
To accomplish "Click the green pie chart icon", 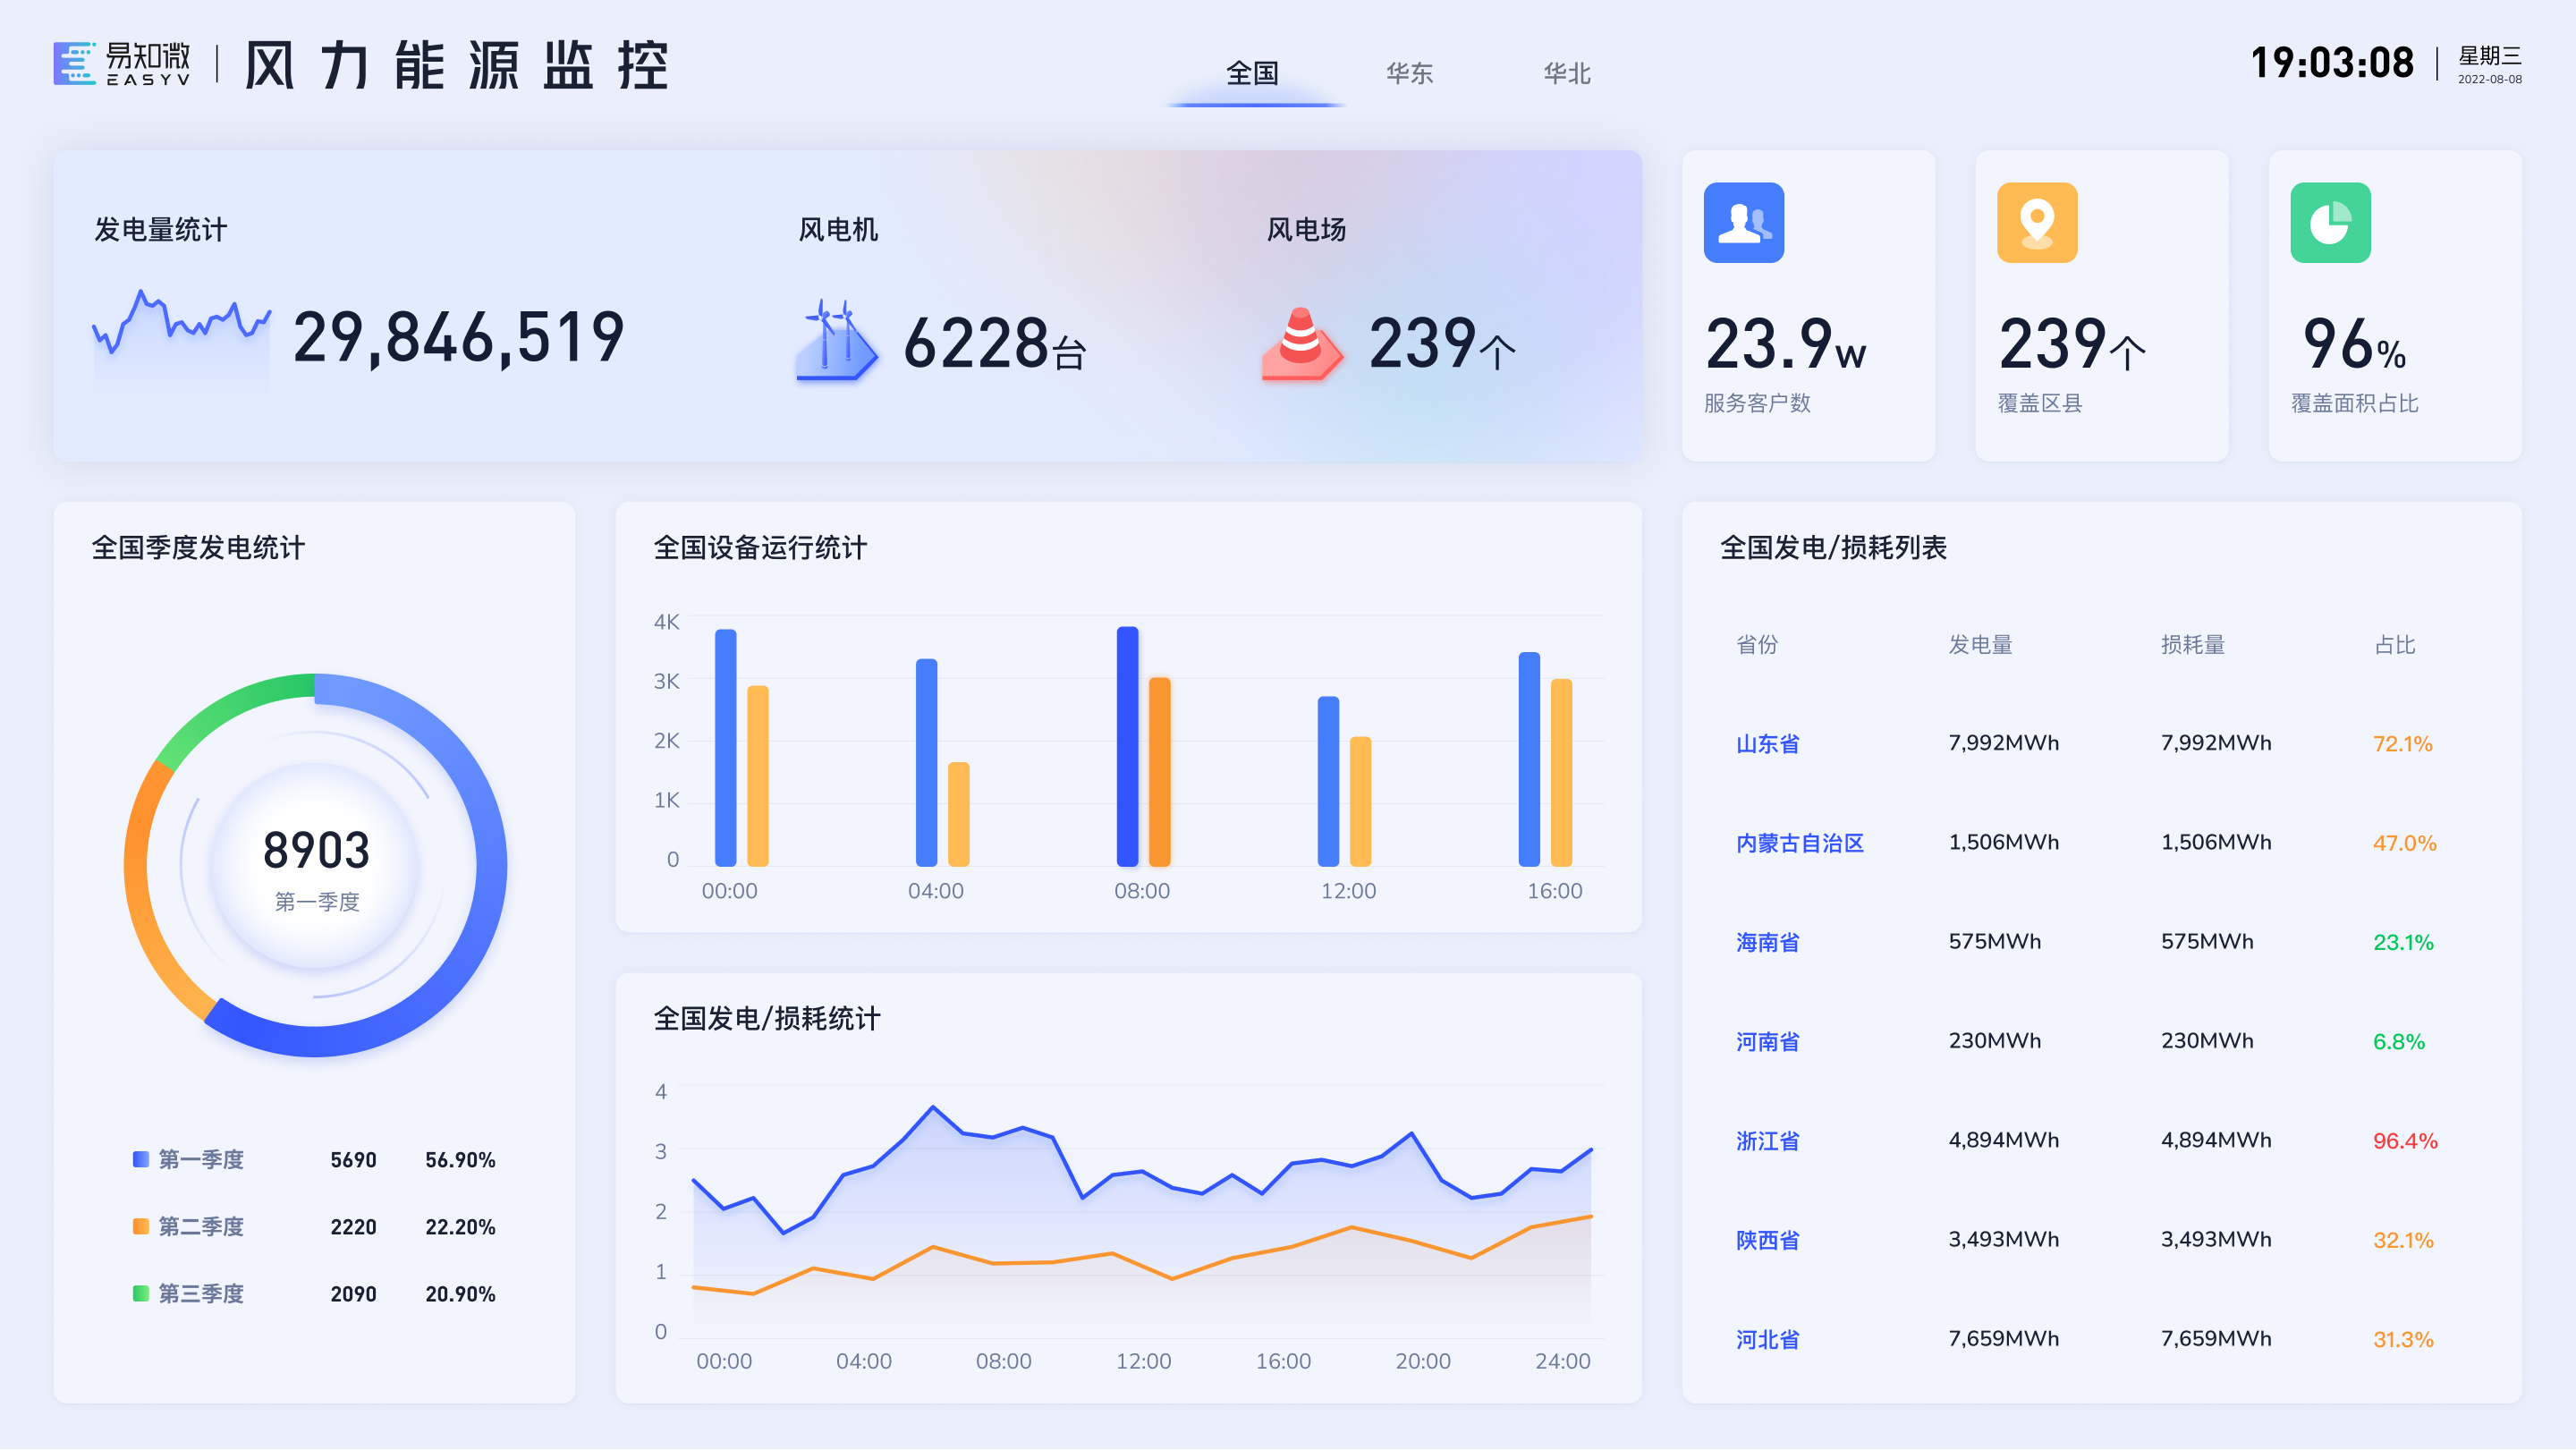I will point(2329,222).
